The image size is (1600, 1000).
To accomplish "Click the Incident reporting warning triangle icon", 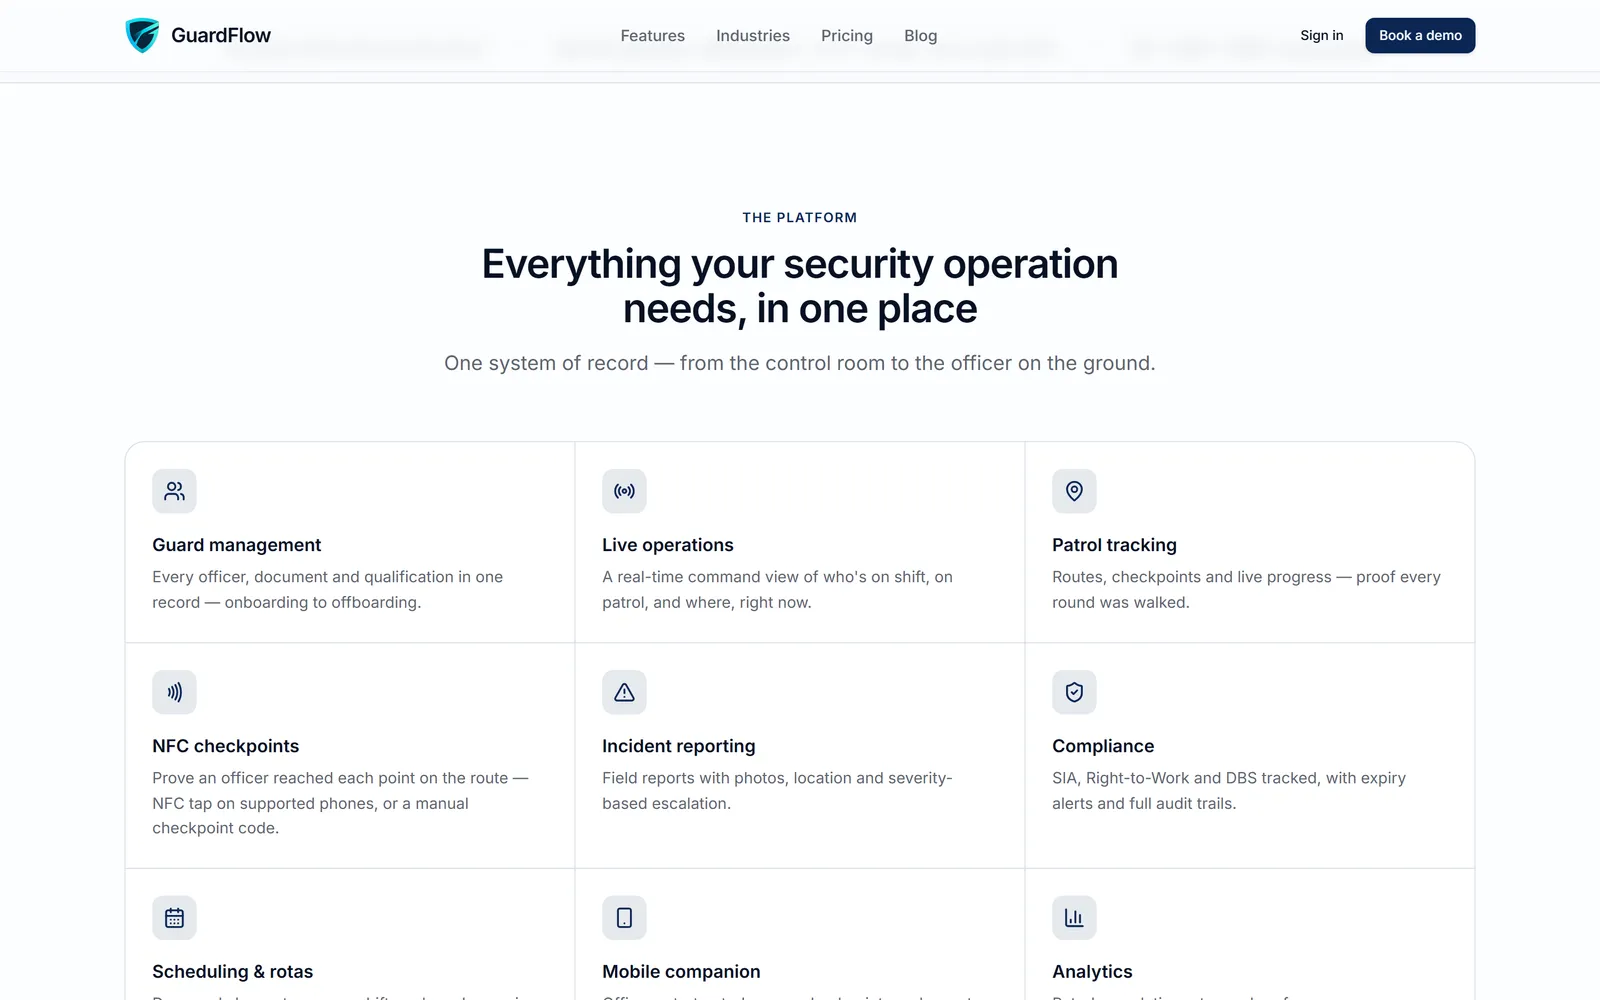I will coord(624,692).
